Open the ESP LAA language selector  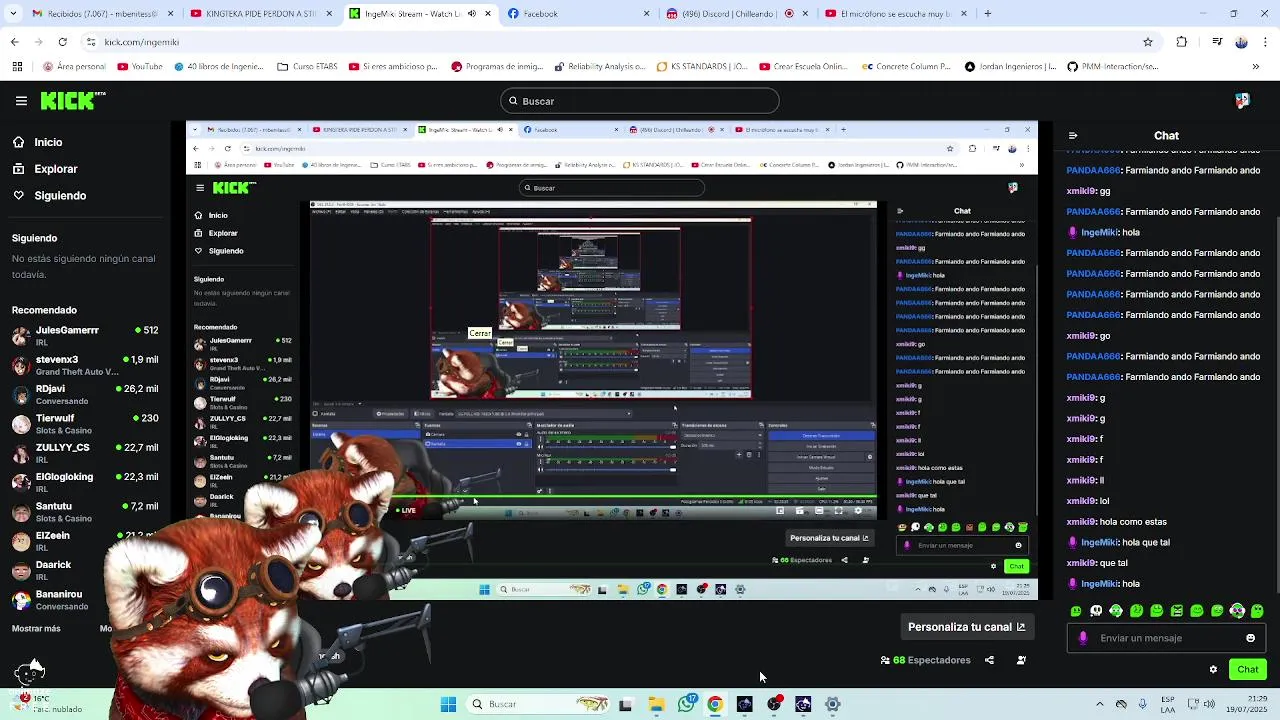click(1168, 704)
